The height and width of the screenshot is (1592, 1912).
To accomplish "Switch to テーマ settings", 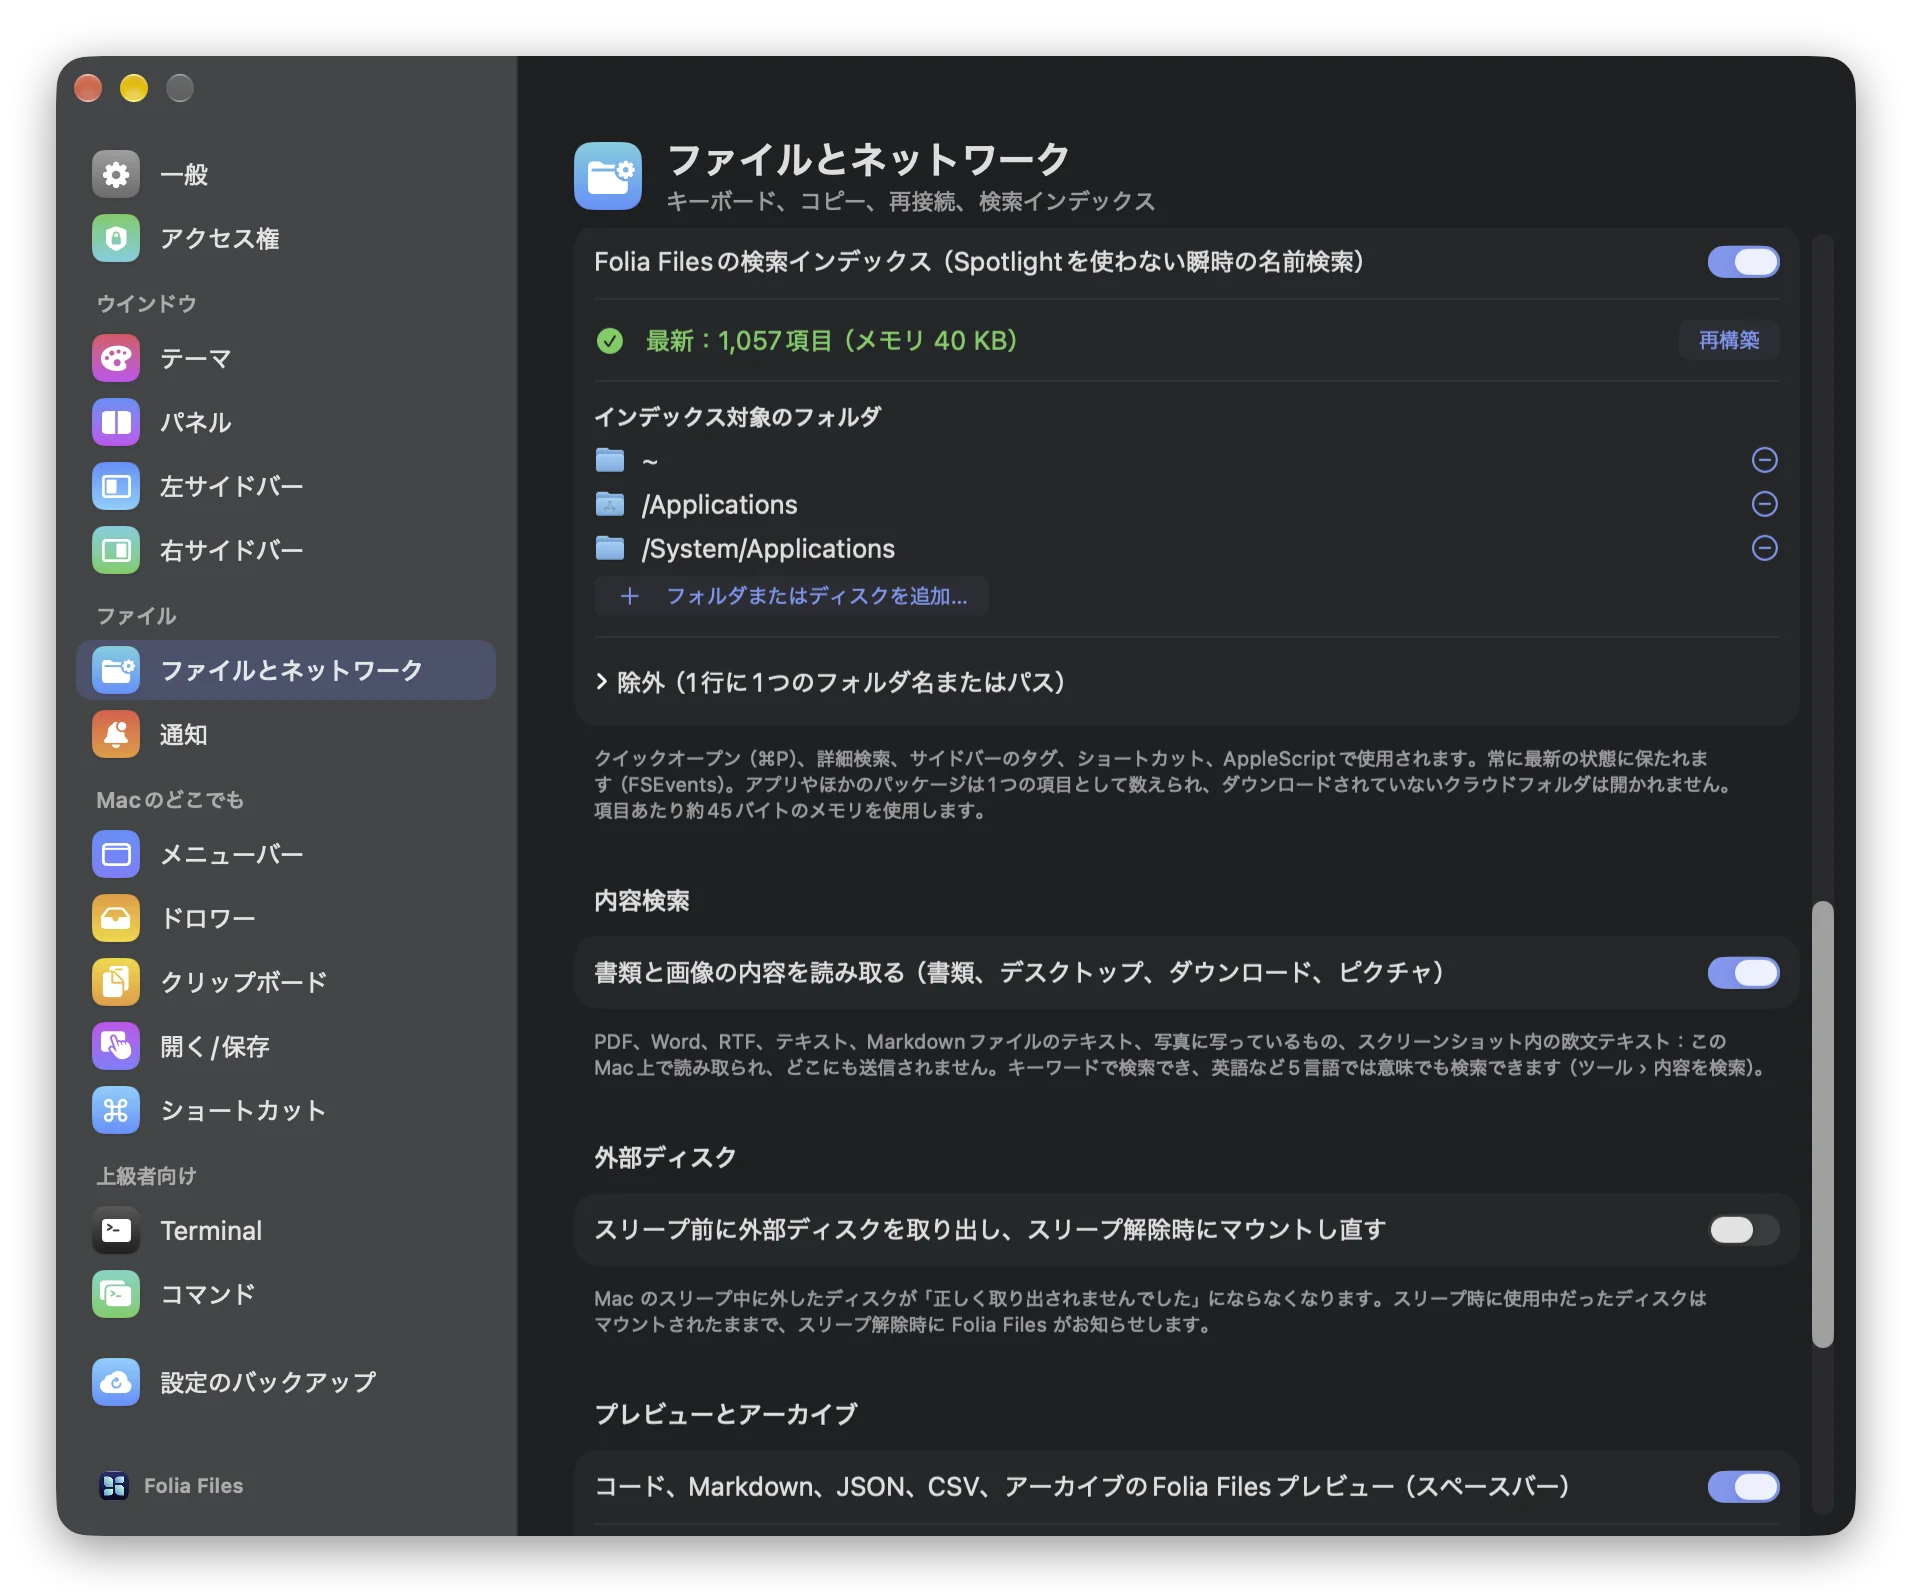I will pos(286,358).
